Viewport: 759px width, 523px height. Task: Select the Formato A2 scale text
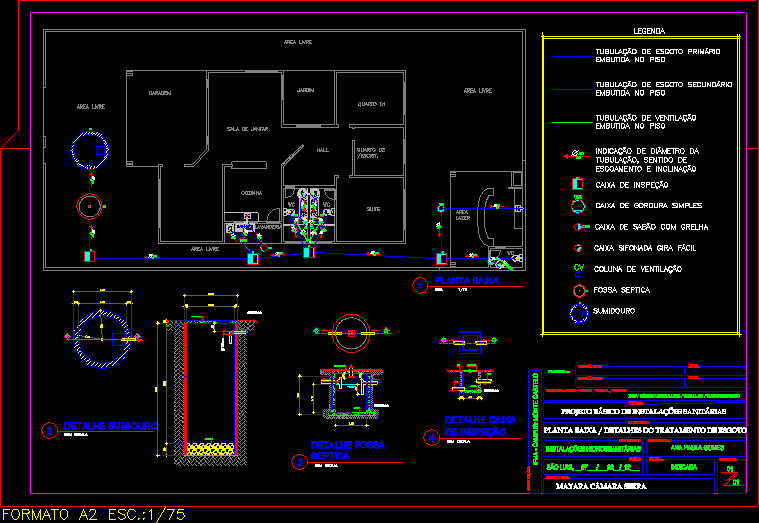pos(92,515)
